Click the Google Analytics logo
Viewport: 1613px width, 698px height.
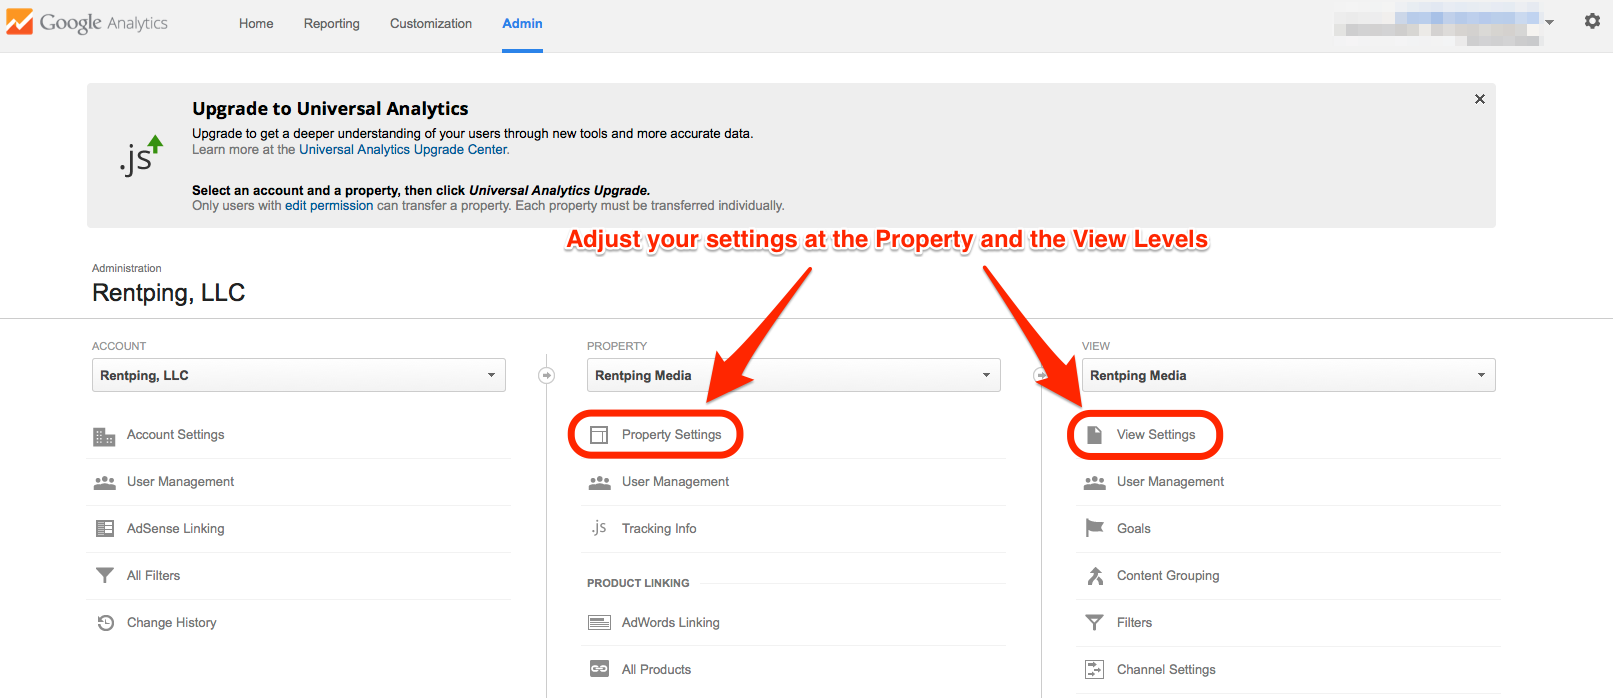click(87, 22)
